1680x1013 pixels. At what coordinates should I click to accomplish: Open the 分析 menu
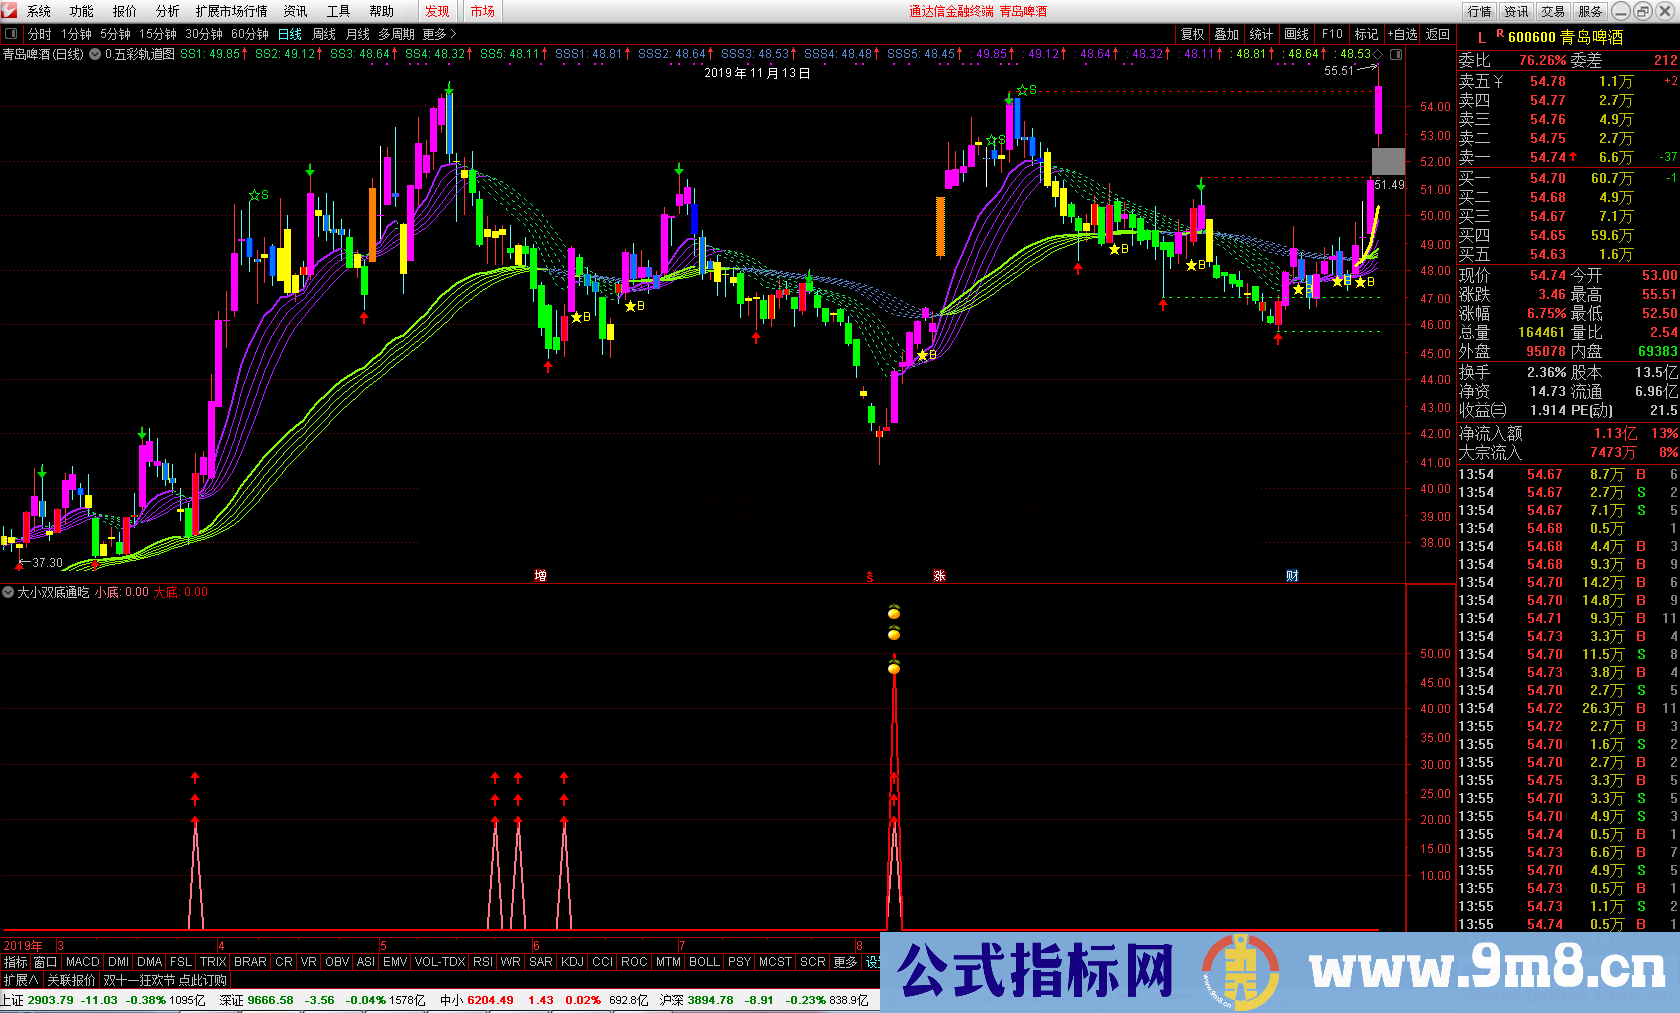[168, 11]
